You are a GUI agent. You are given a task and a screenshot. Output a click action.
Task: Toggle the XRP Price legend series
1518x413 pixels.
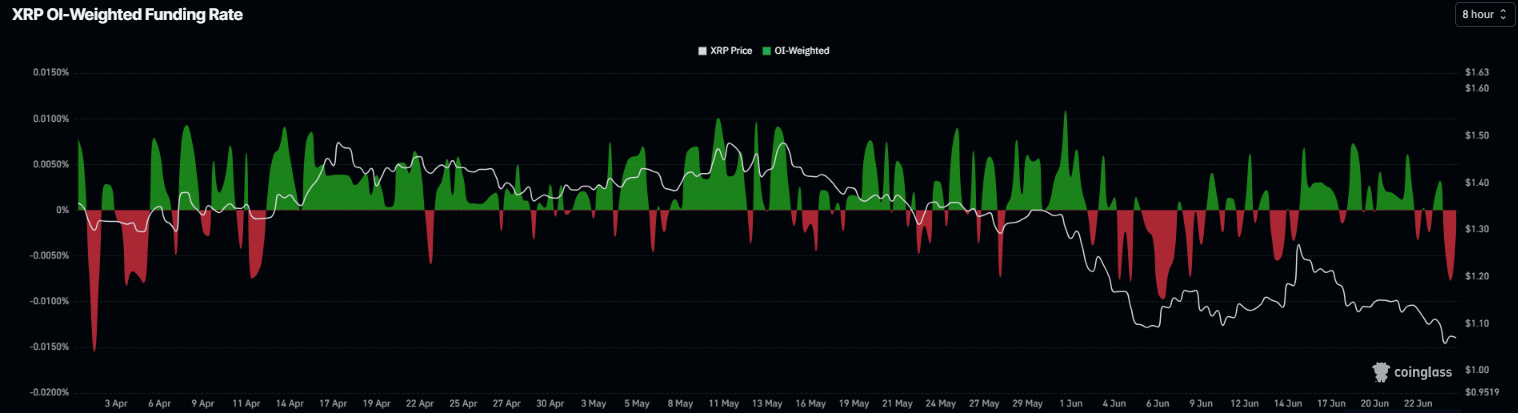click(725, 50)
